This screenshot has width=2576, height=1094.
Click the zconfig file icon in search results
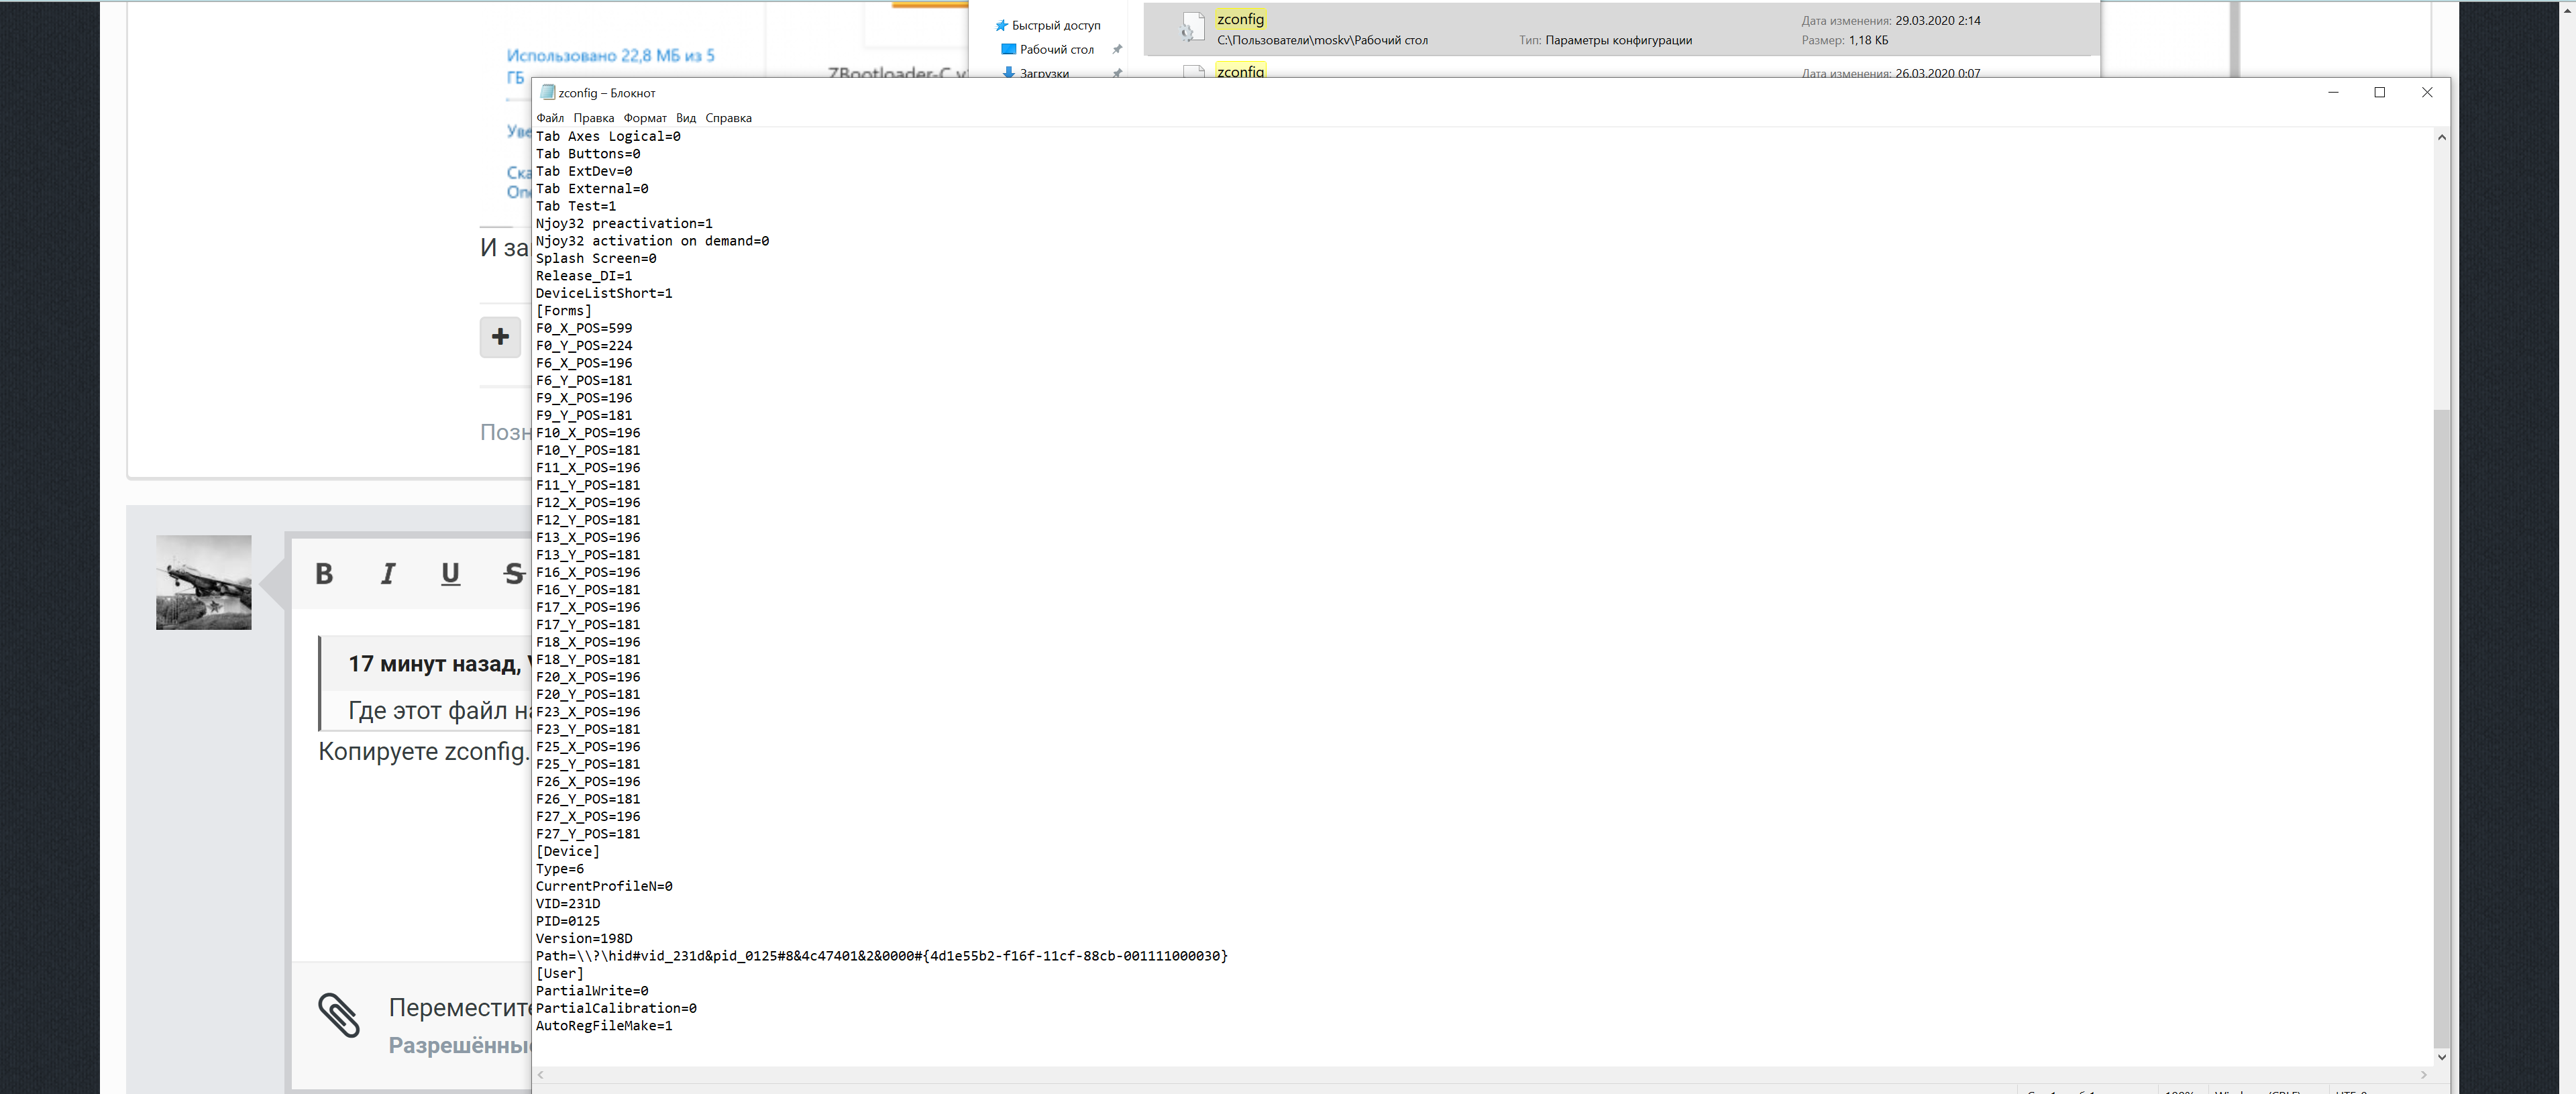1191,28
